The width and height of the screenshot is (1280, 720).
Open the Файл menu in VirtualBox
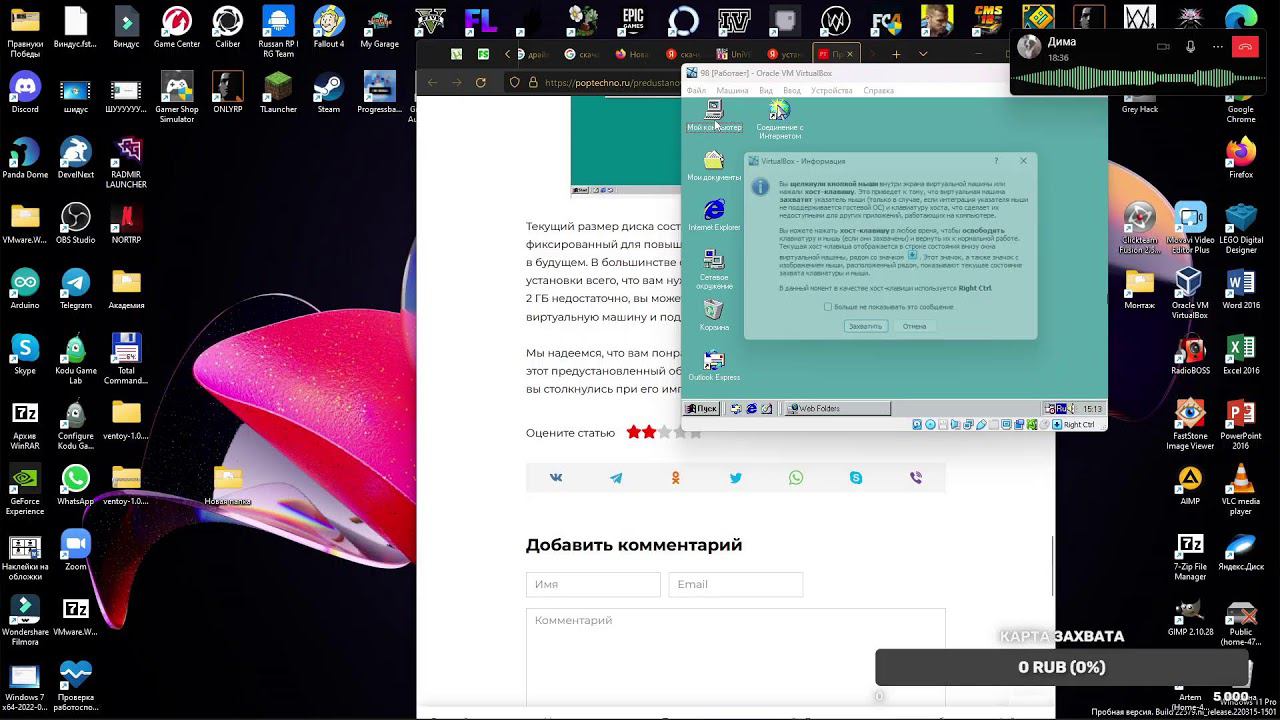coord(696,90)
